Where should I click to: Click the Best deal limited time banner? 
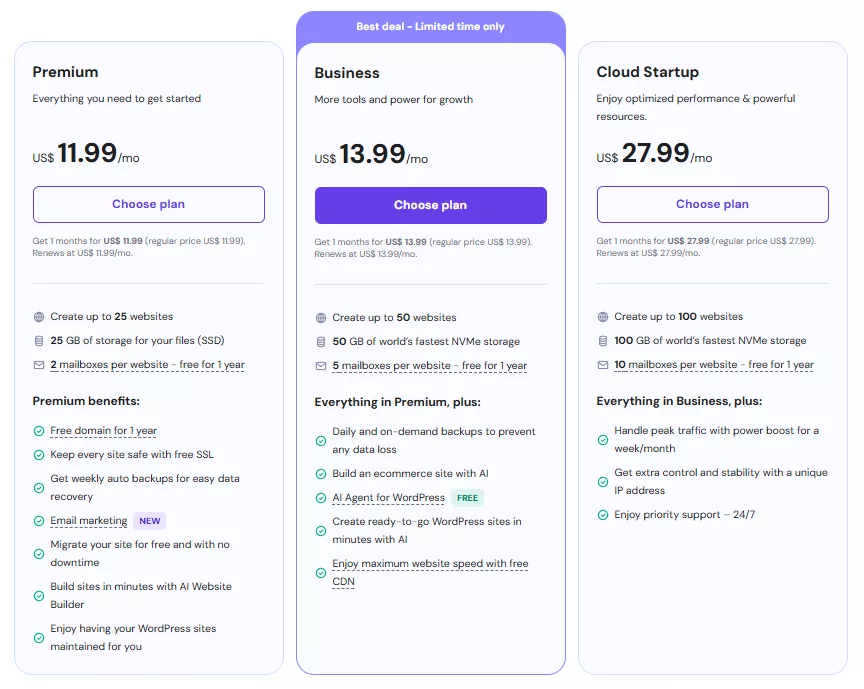coord(431,27)
